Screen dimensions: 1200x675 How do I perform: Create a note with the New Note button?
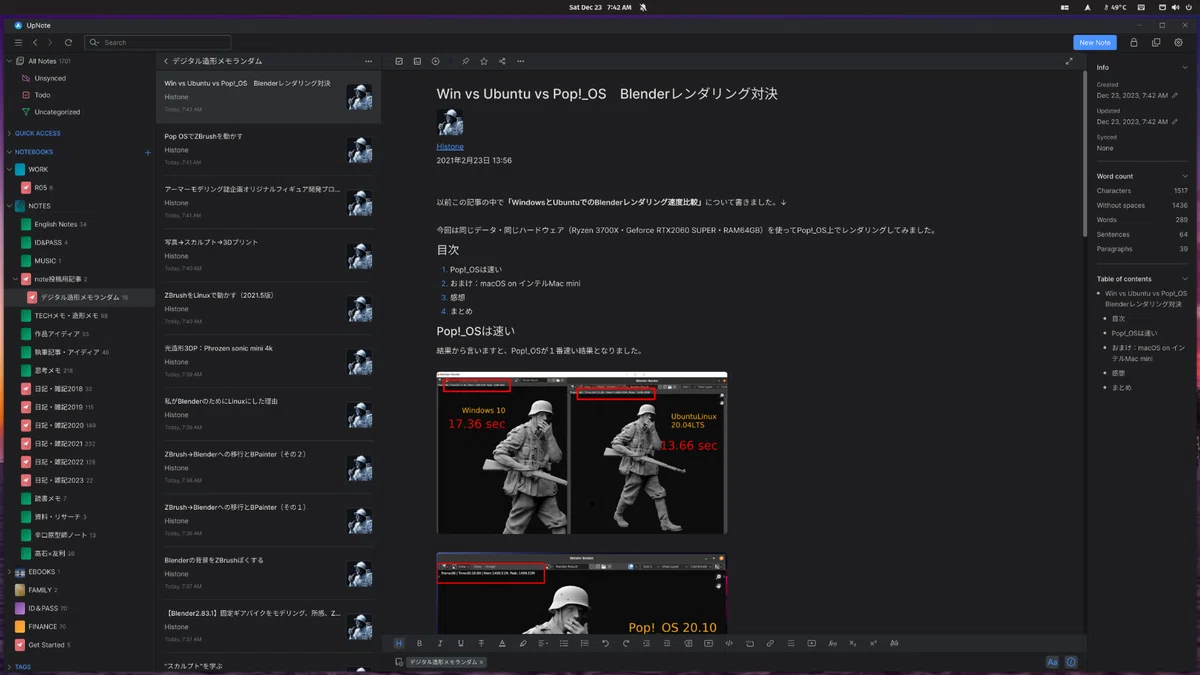[1095, 43]
